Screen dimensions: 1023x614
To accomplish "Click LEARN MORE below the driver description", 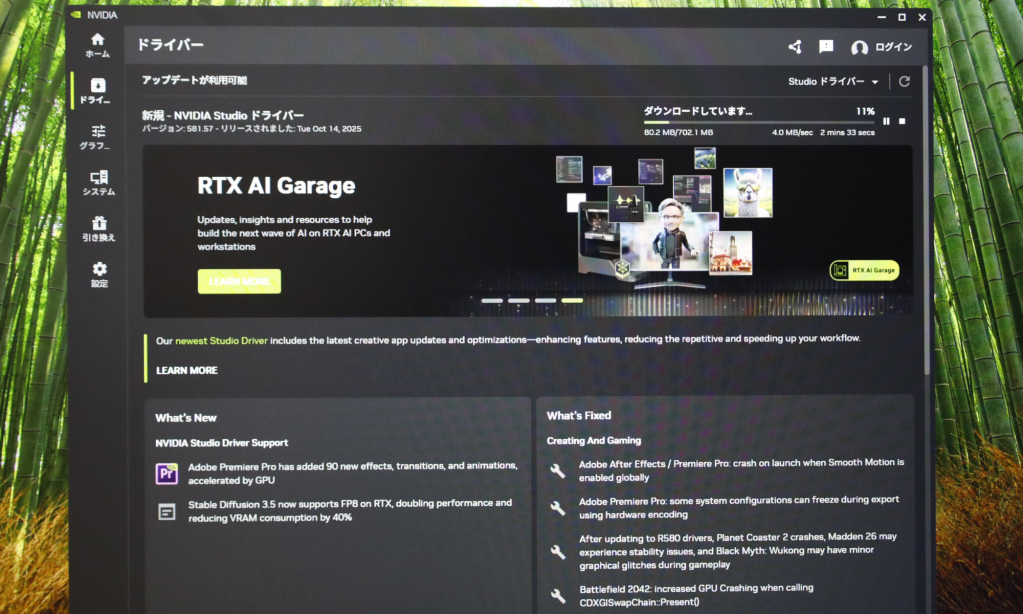I will point(187,370).
